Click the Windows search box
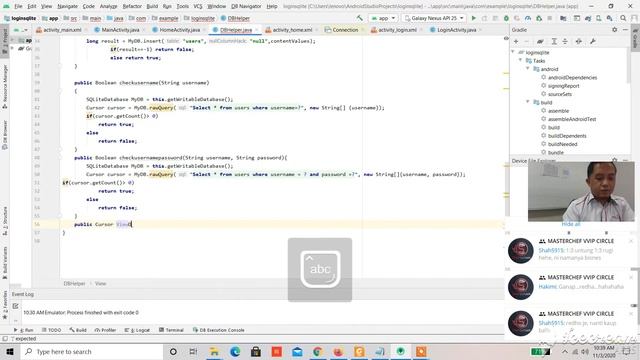 tap(91, 351)
